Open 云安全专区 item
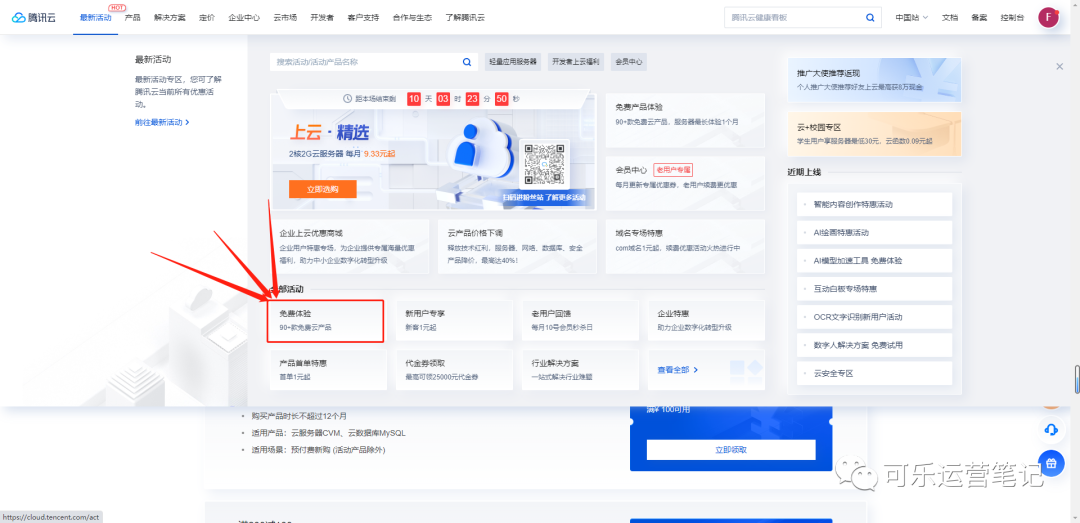 pos(874,373)
